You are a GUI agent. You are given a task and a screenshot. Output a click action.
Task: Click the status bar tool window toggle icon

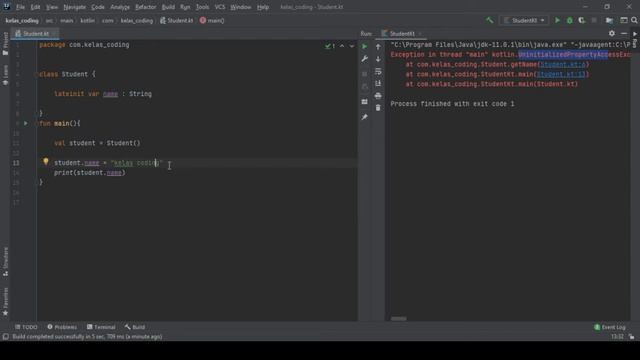[x=5, y=337]
